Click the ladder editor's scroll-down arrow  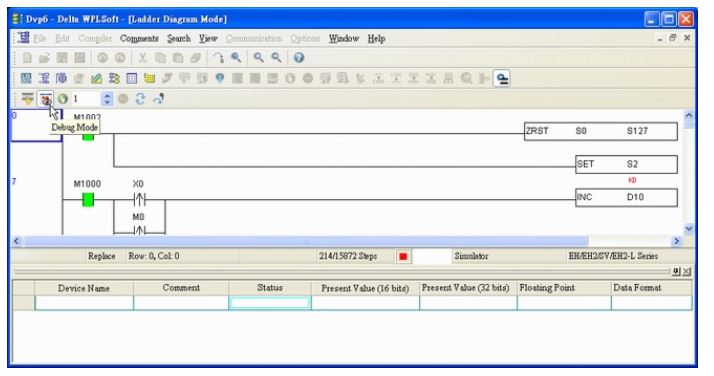[x=688, y=229]
